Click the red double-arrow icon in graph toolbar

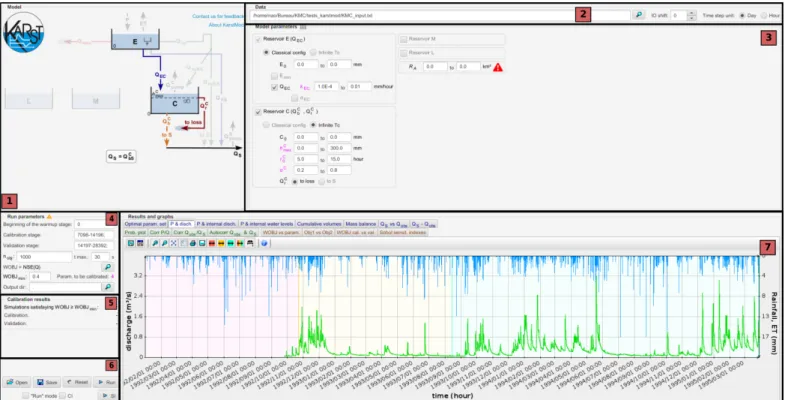click(212, 243)
